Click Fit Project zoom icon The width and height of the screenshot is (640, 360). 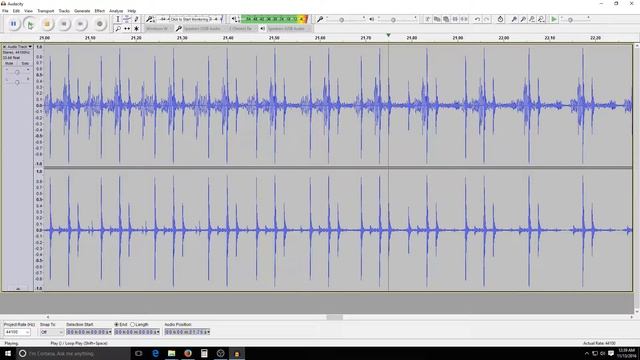[x=541, y=19]
